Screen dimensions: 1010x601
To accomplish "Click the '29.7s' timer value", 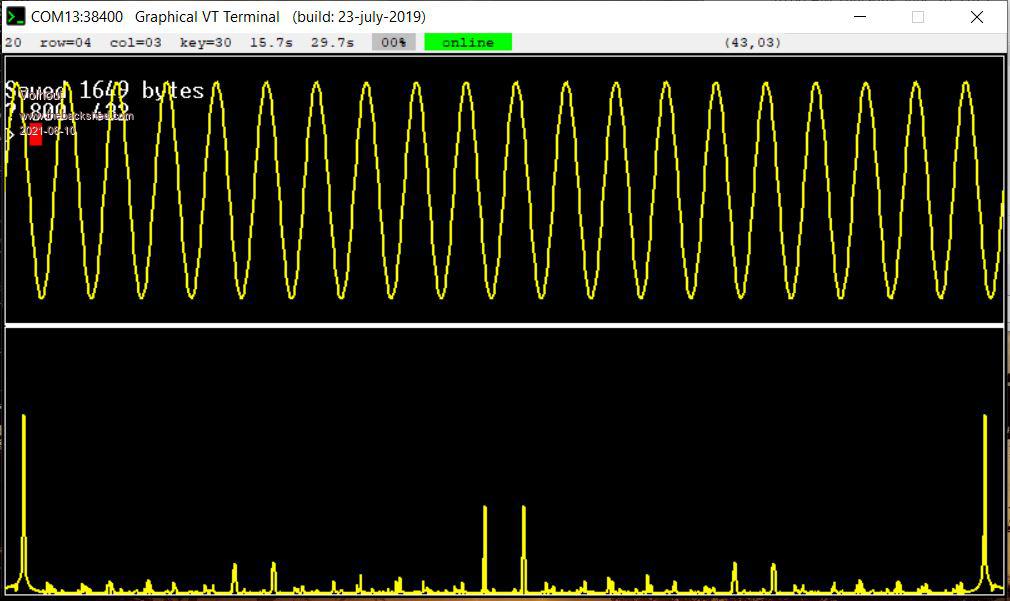I will point(332,43).
